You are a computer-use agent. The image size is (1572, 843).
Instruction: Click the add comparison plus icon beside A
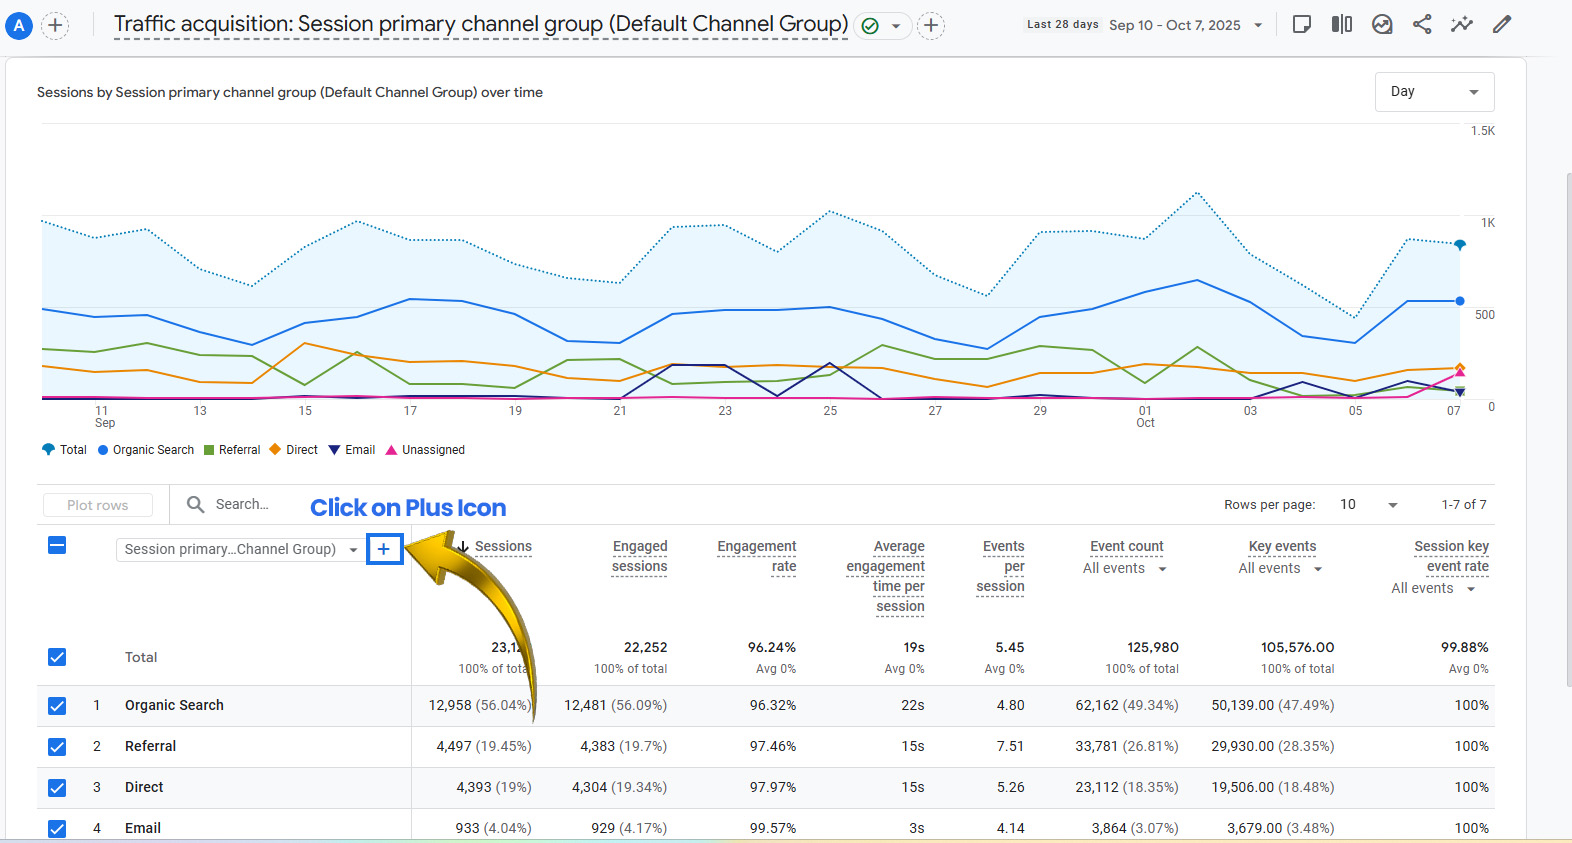coord(55,25)
